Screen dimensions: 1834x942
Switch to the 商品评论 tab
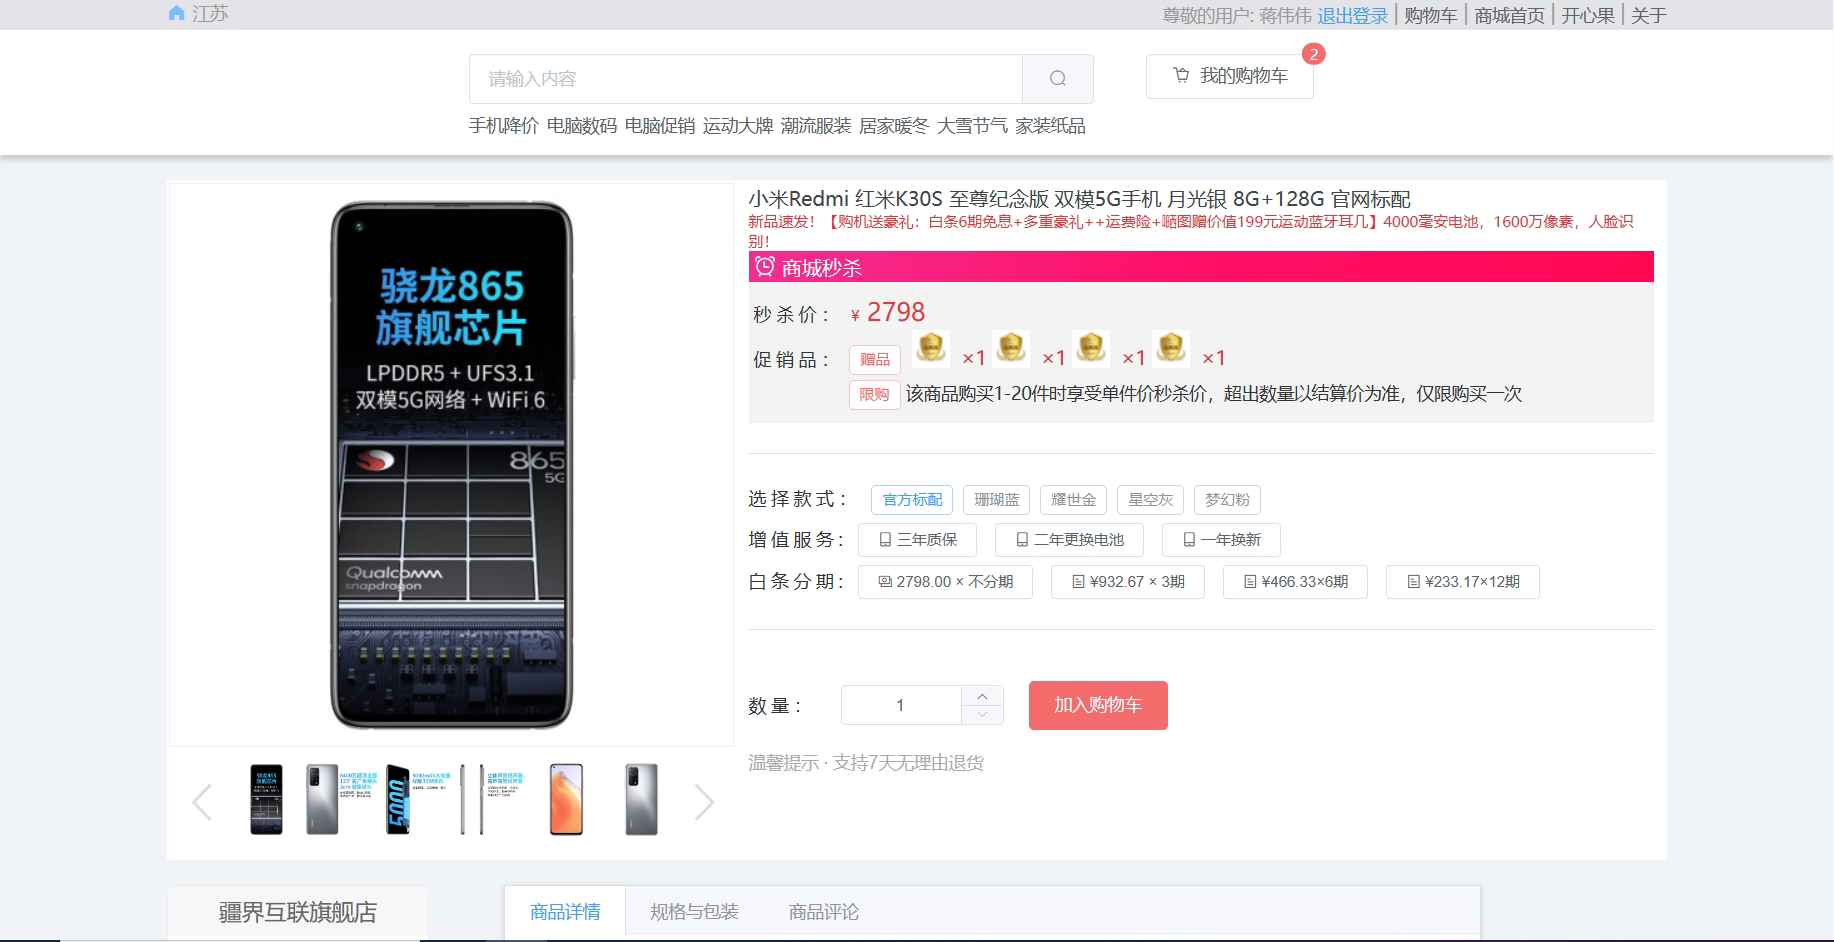pos(824,912)
